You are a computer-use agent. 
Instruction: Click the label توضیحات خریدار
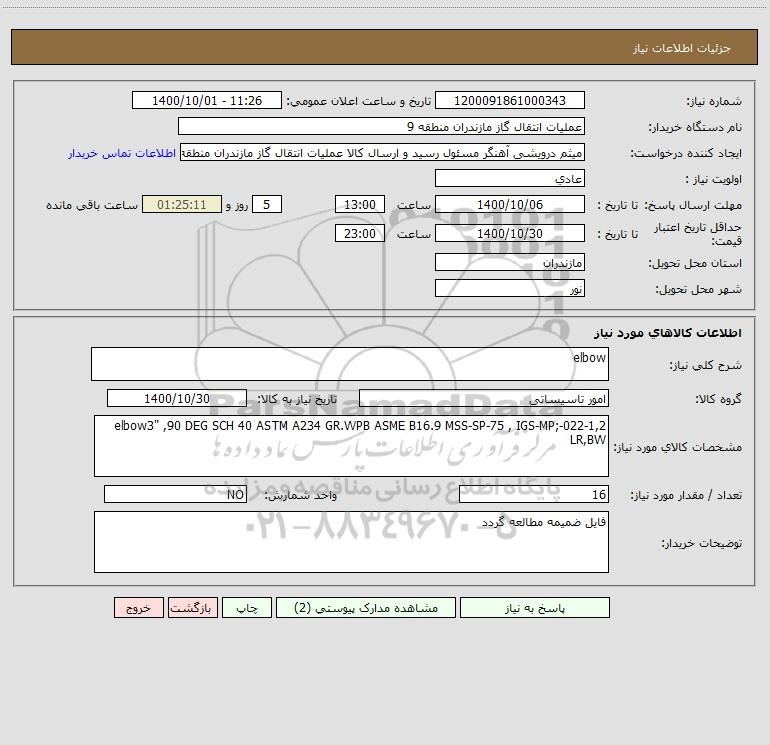[x=701, y=543]
